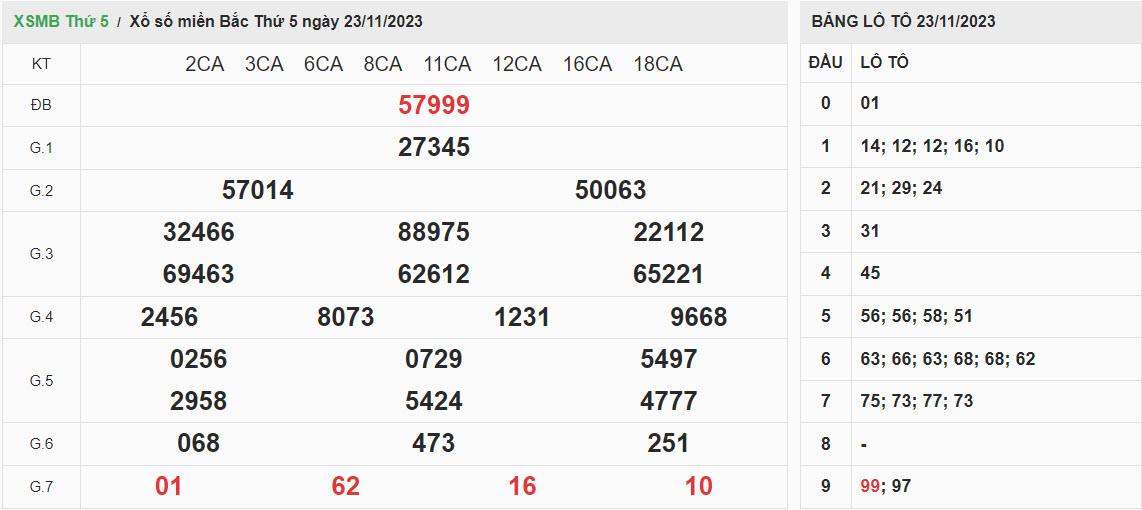Screen dimensions: 1142x510
Task: Select G.2 prize number 50063
Action: (610, 190)
